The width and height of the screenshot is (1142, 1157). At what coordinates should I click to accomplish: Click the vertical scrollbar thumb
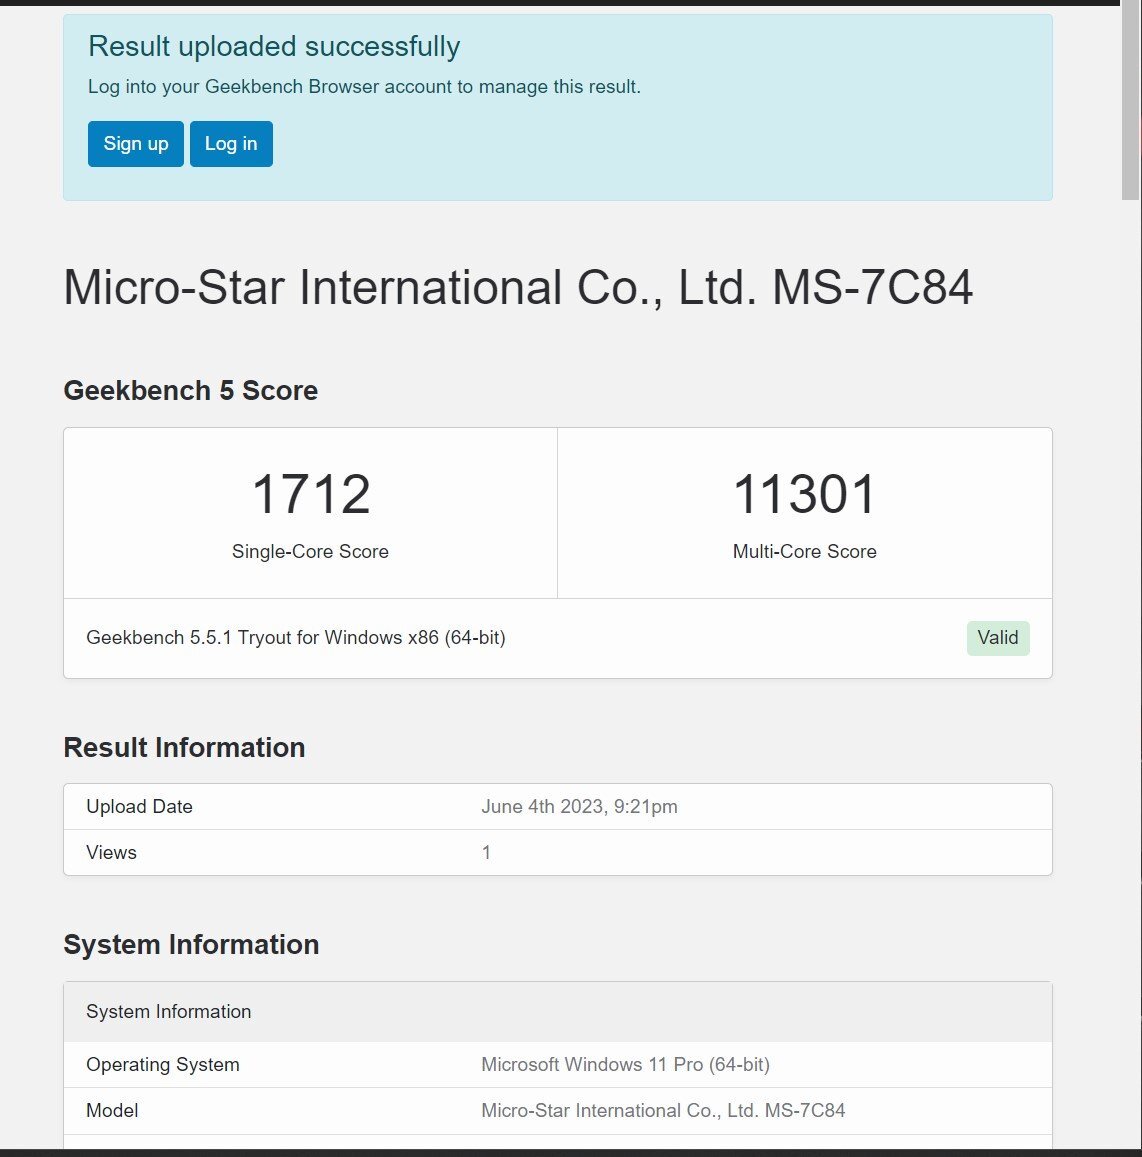point(1130,100)
